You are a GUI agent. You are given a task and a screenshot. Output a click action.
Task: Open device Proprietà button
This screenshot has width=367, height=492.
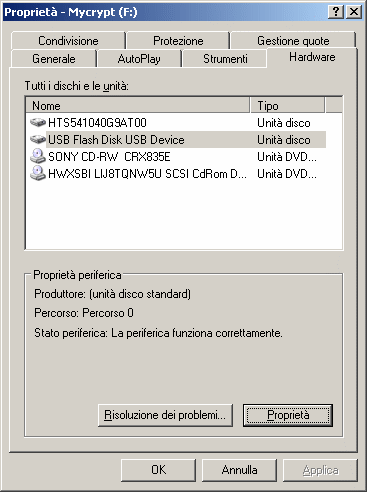288,415
